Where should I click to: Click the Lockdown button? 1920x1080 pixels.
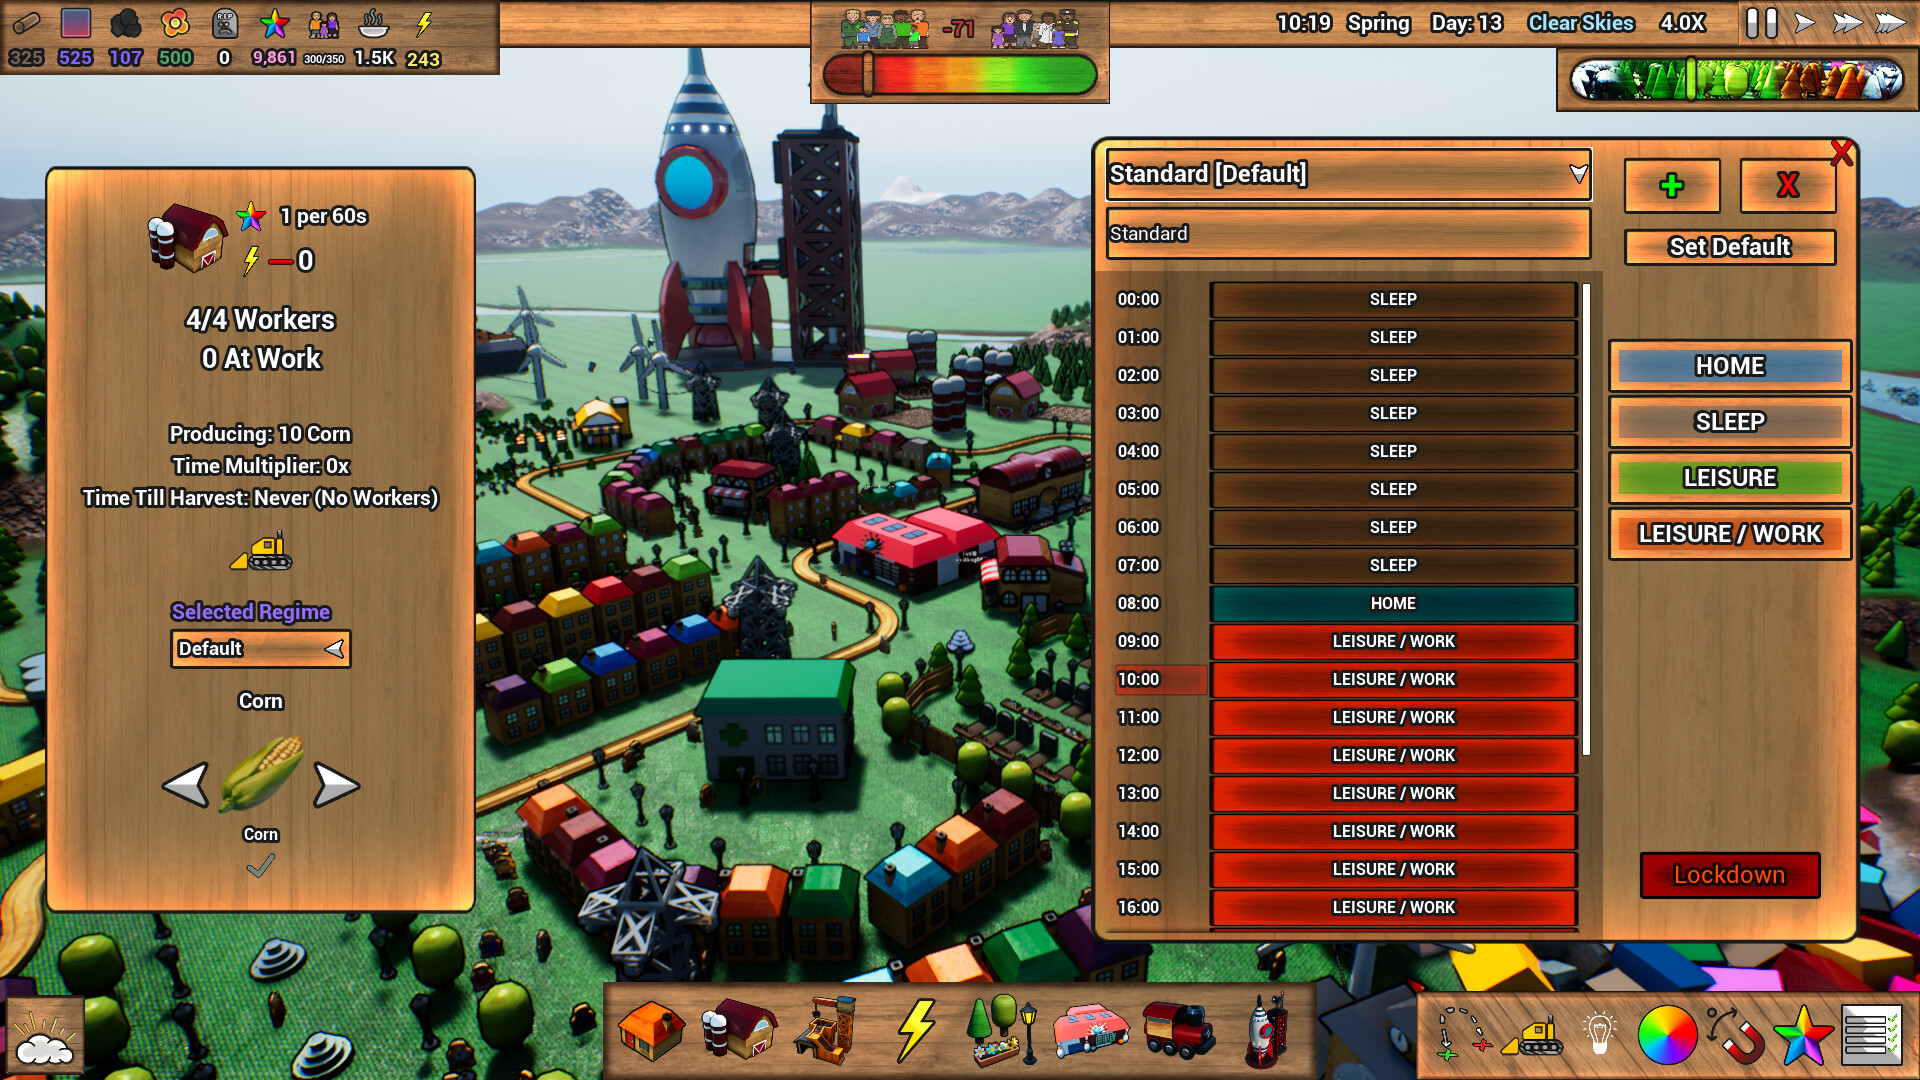[x=1729, y=874]
